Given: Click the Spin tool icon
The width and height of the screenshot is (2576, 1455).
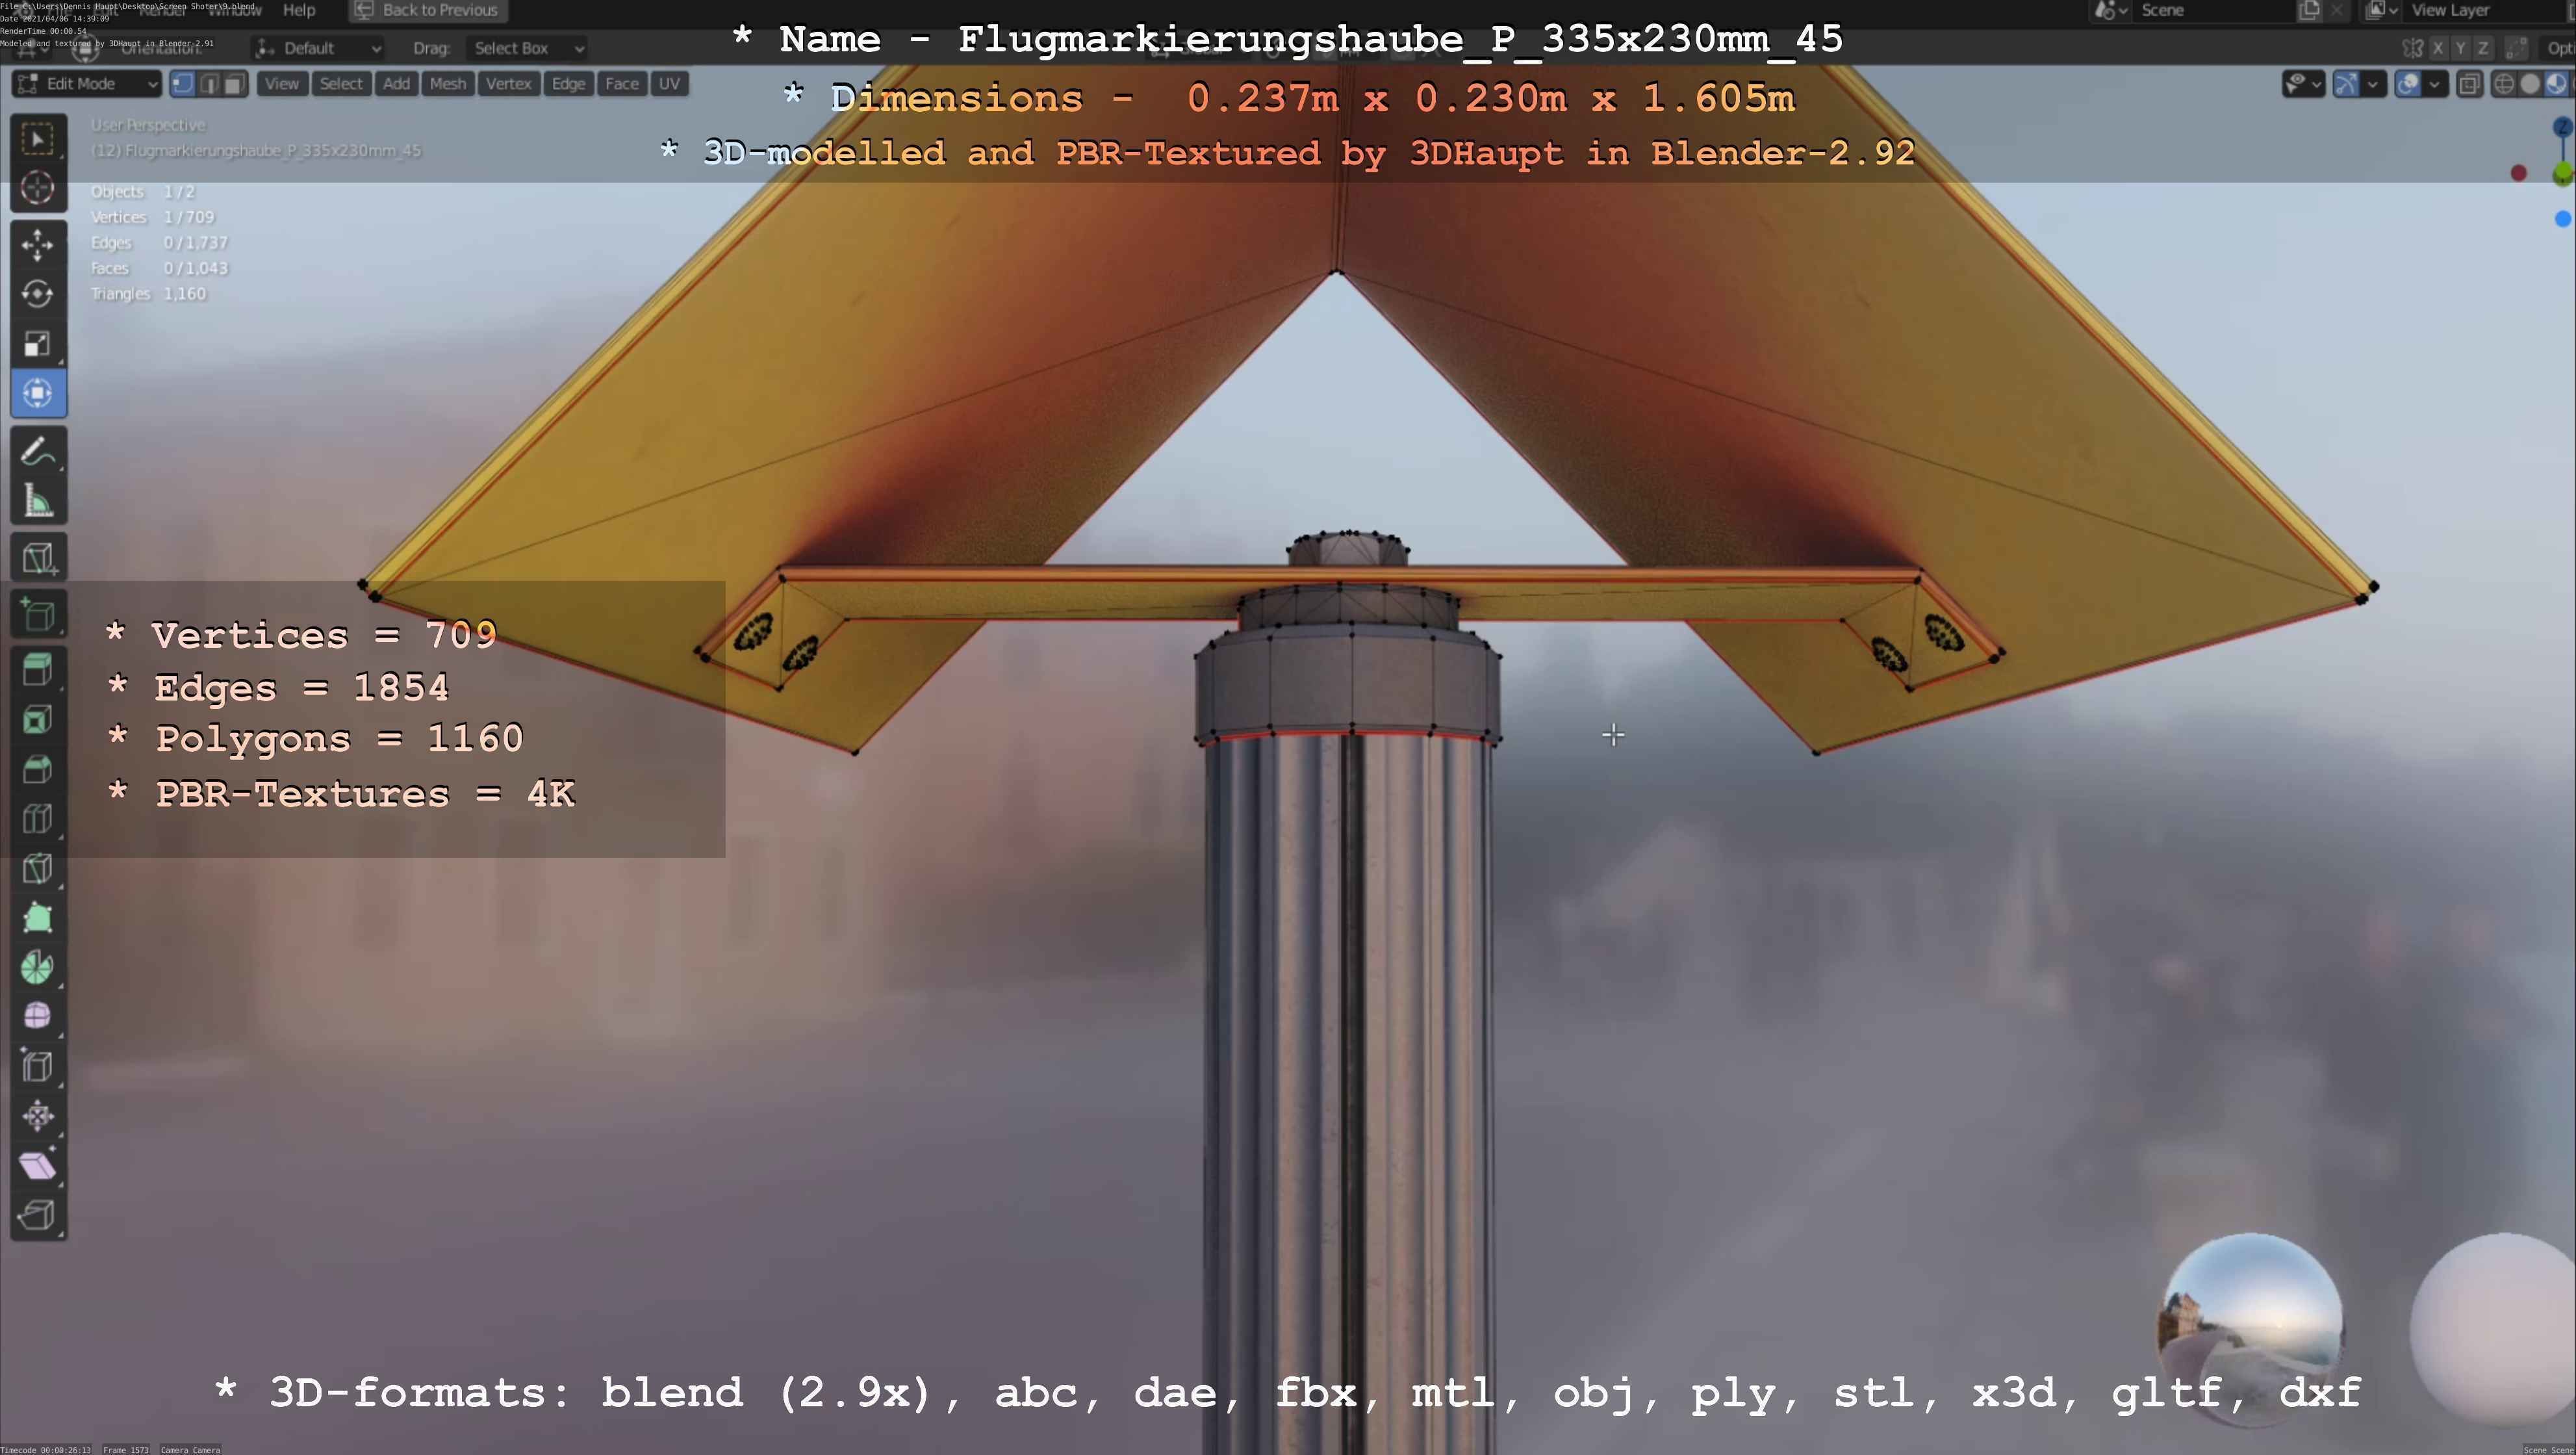Looking at the screenshot, I should point(38,967).
